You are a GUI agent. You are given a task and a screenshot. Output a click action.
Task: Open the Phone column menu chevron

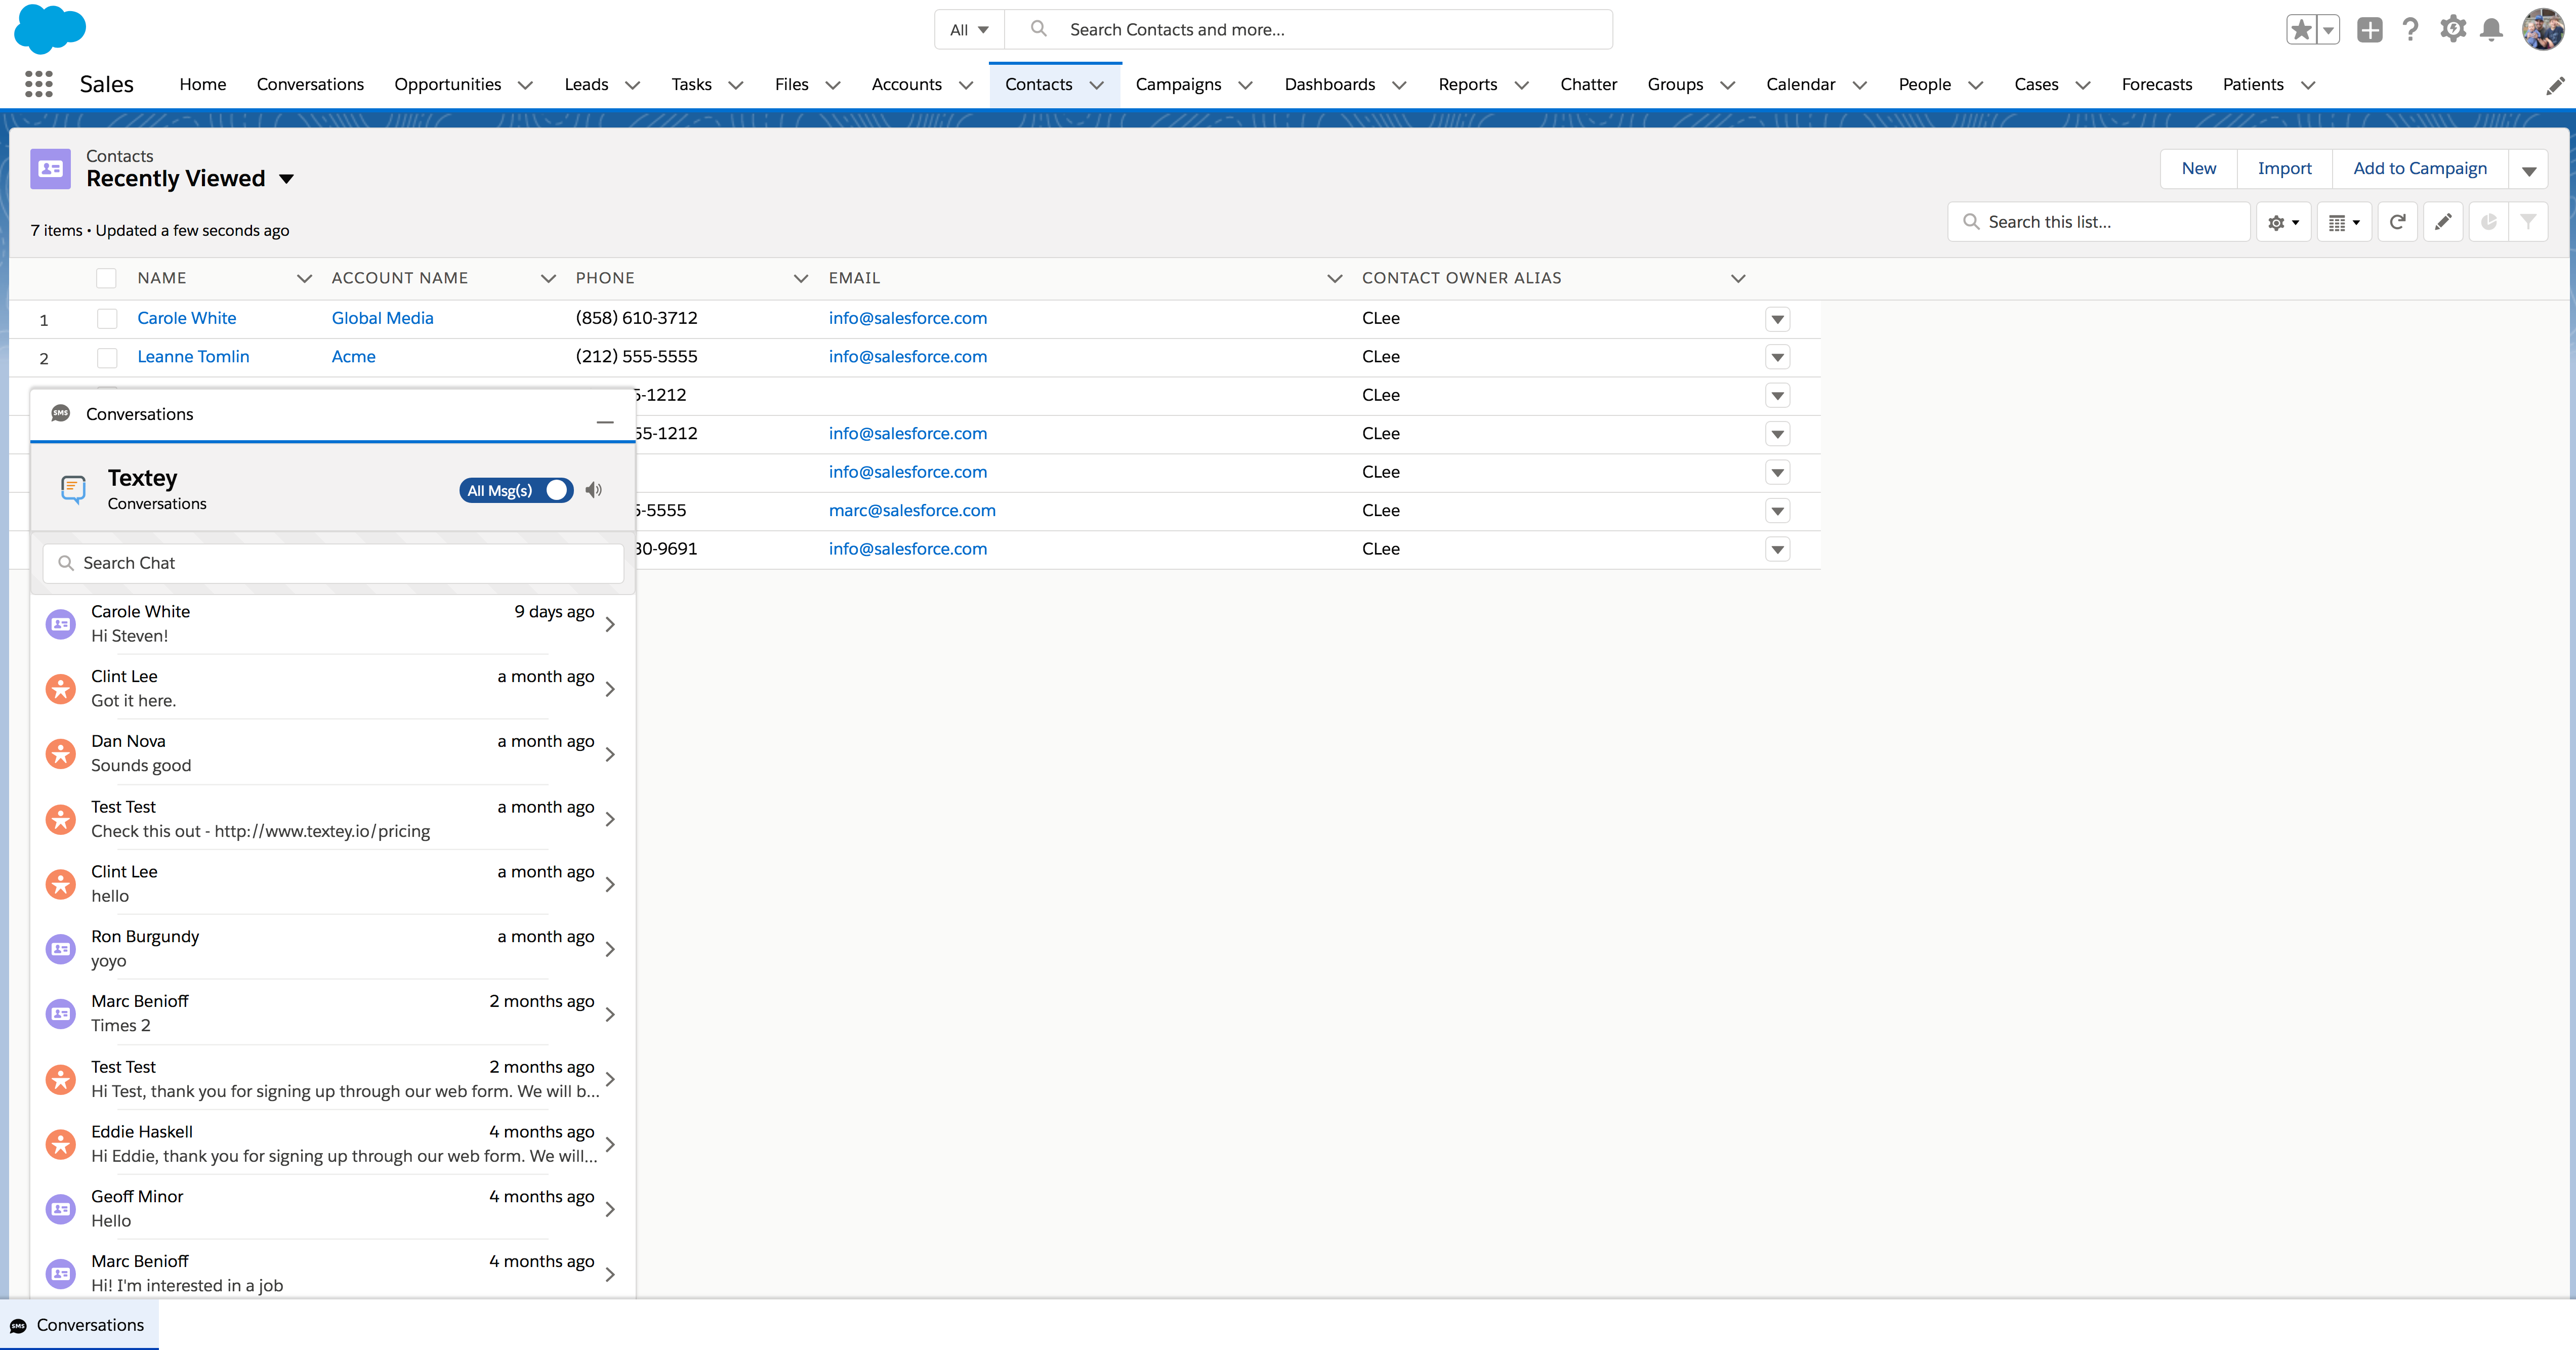point(800,278)
